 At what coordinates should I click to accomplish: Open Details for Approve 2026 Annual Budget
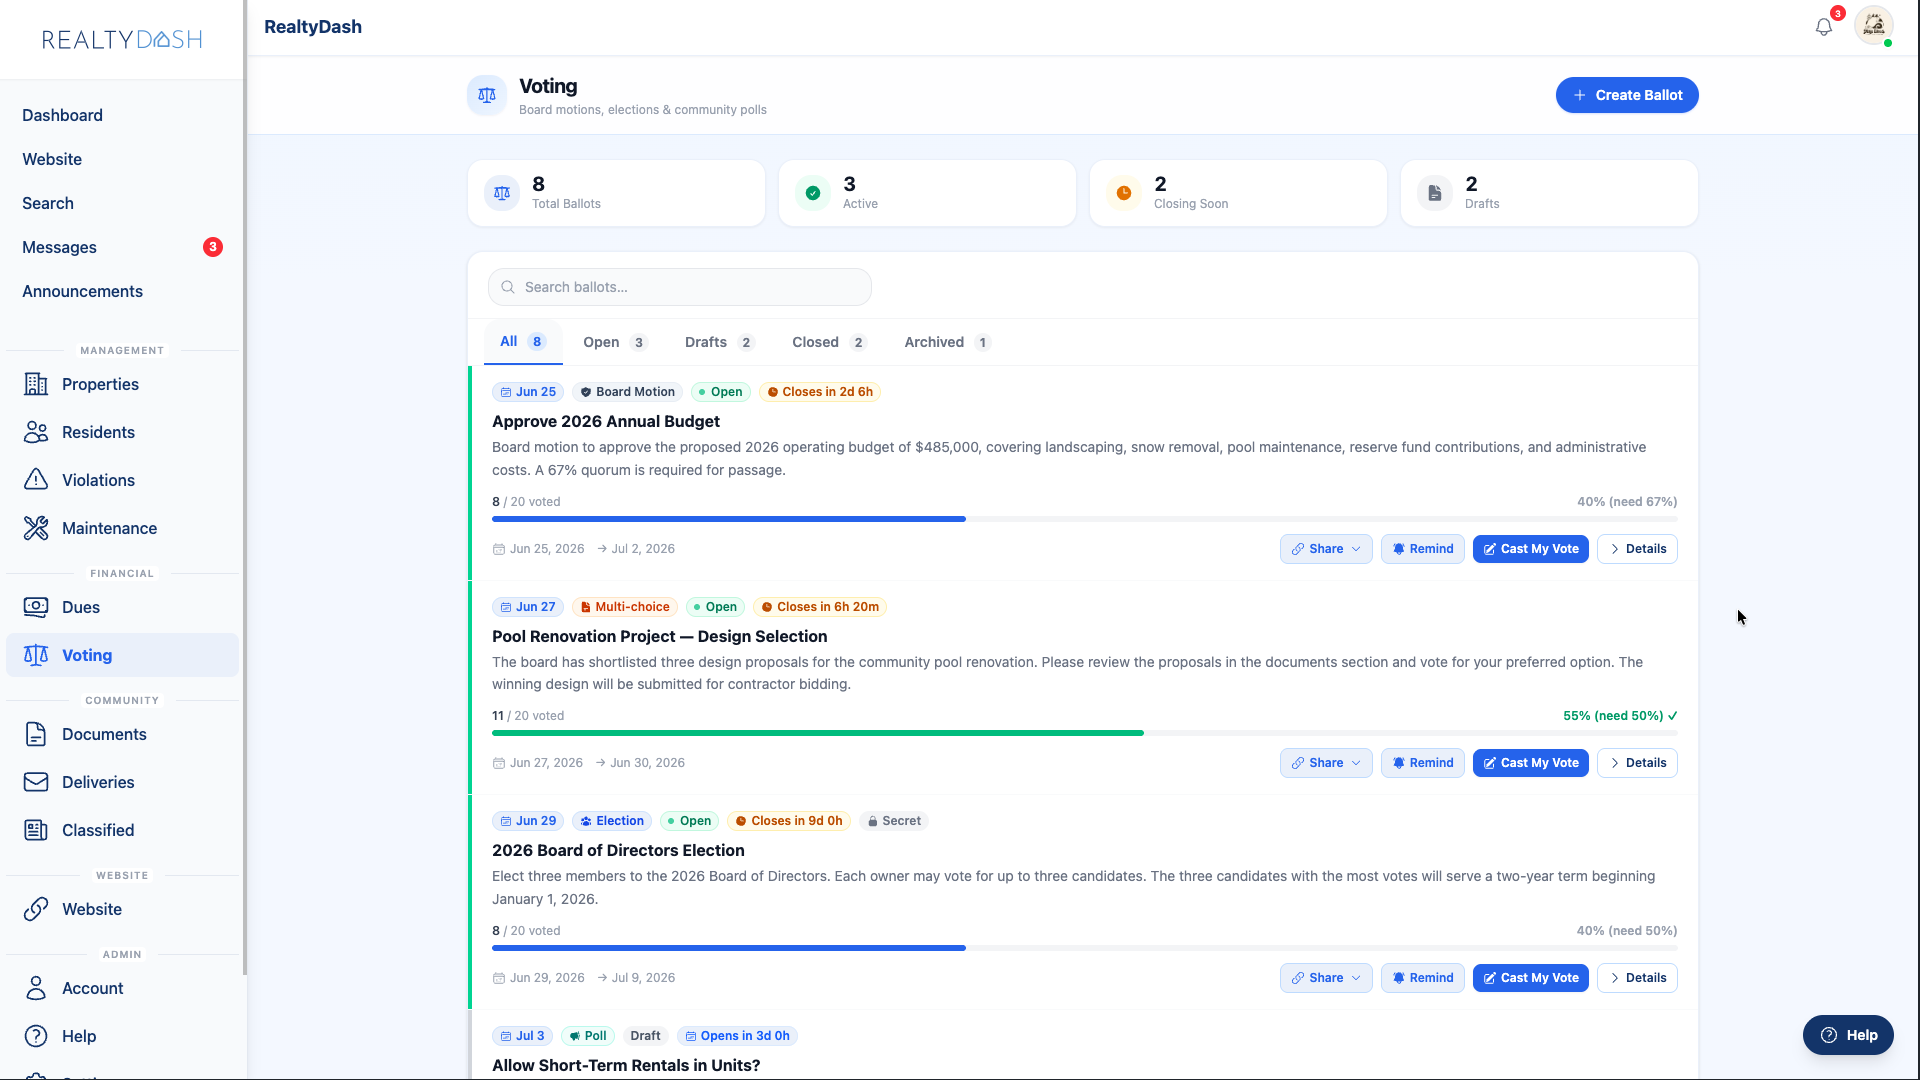[1637, 549]
